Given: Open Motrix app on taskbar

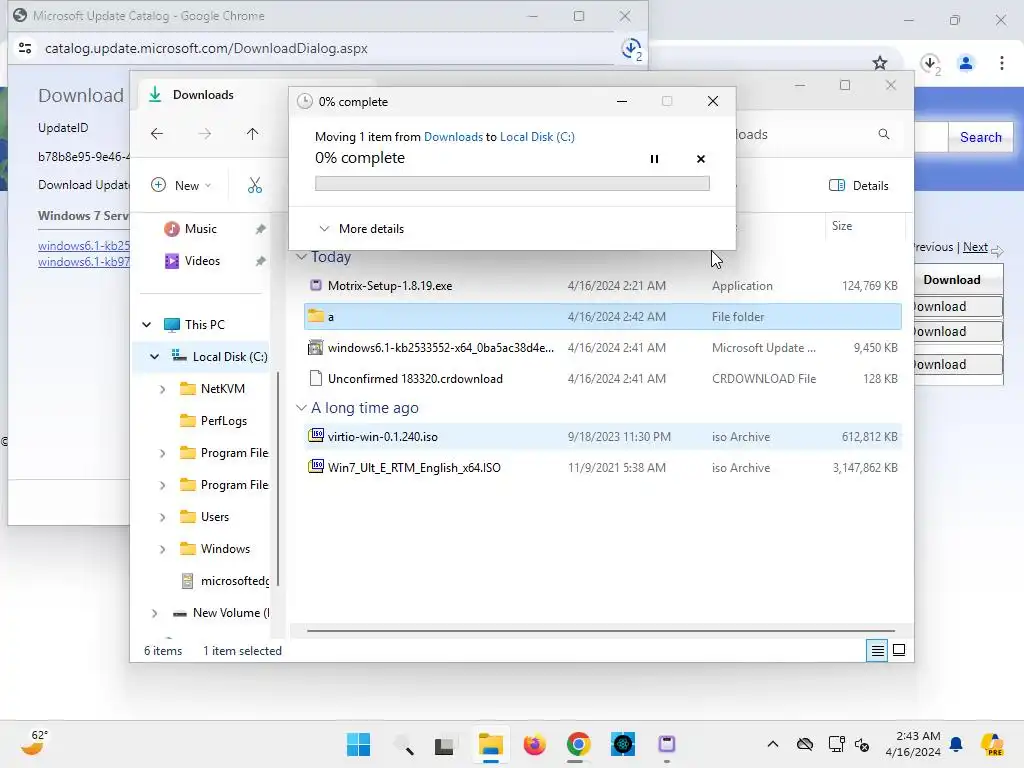Looking at the screenshot, I should 667,744.
